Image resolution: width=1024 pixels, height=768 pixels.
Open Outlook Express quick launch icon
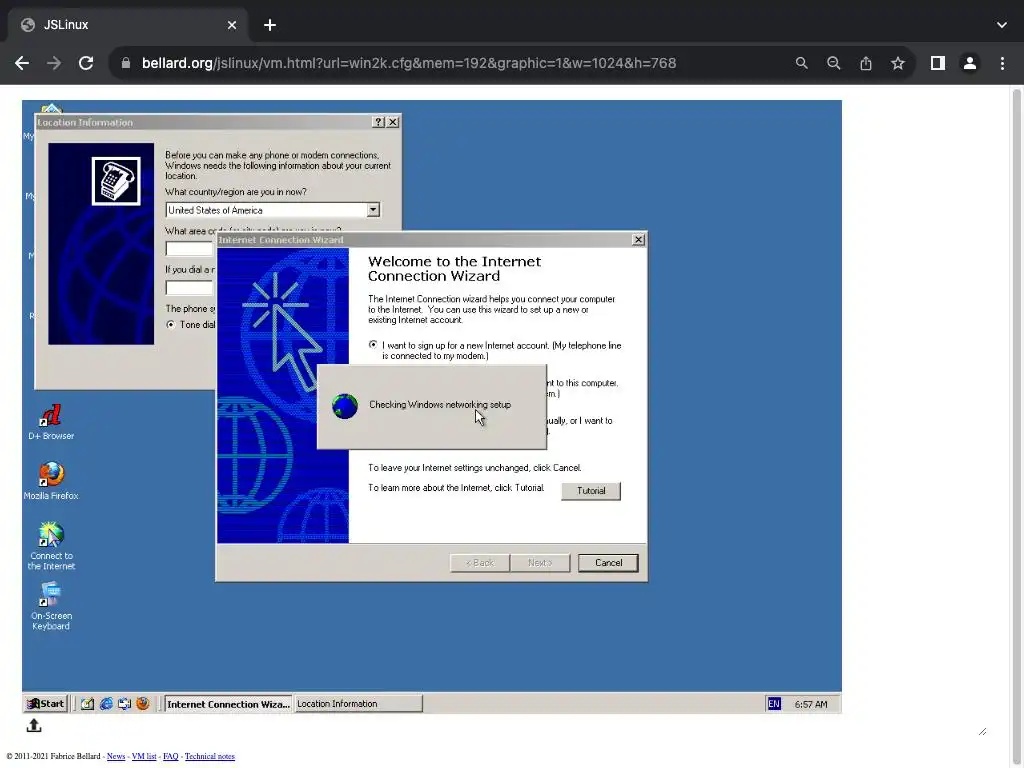click(x=124, y=703)
